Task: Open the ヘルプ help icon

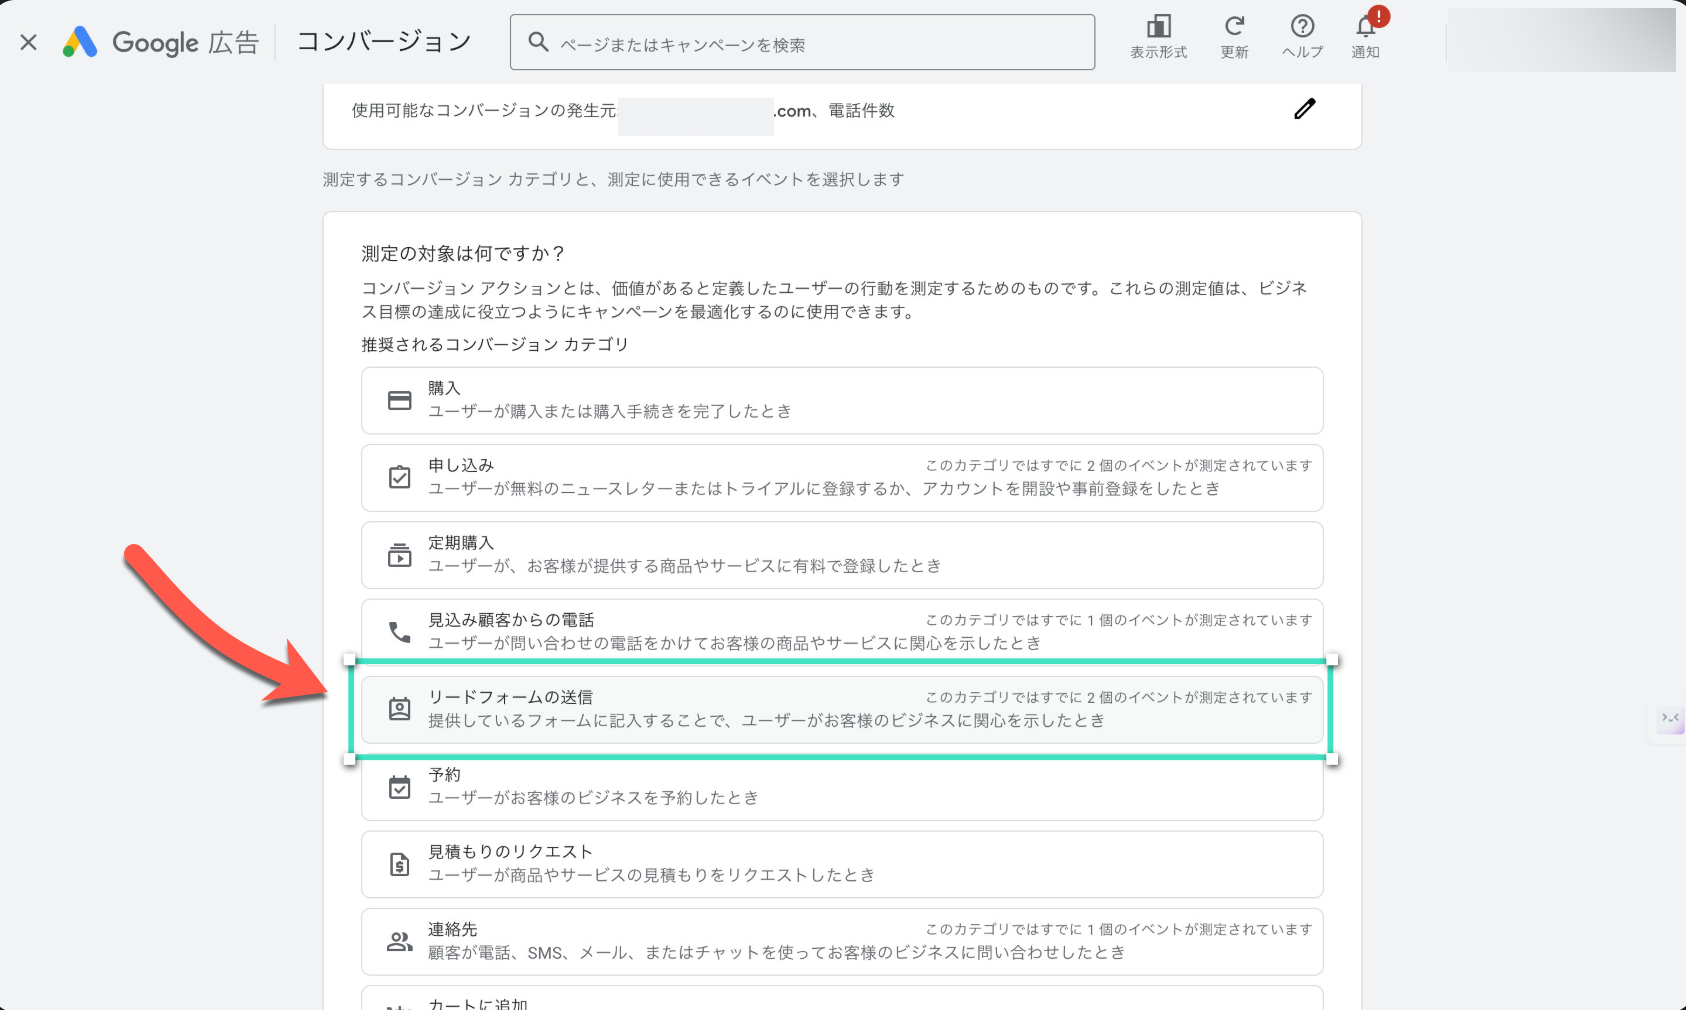Action: (x=1302, y=27)
